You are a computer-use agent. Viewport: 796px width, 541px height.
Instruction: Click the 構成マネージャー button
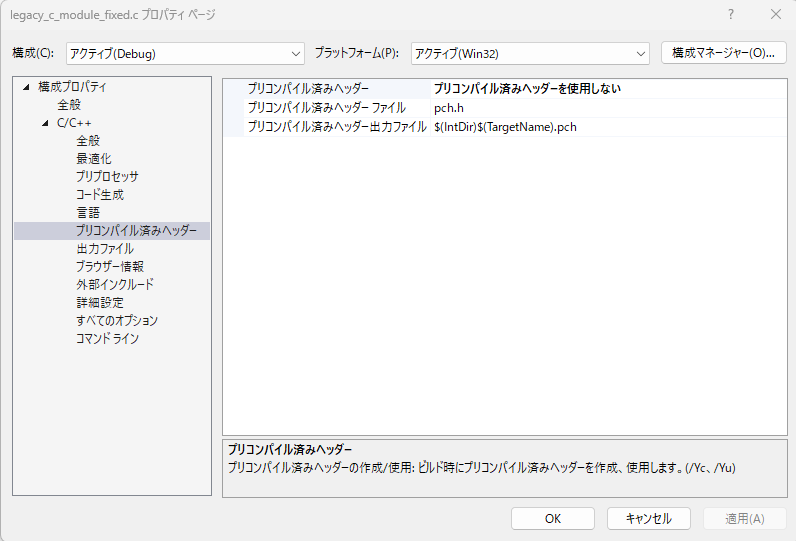[x=723, y=53]
